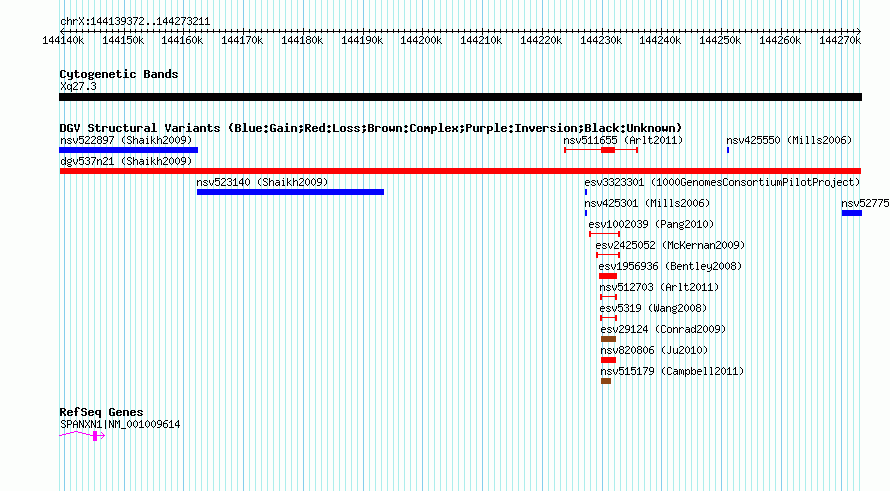Image resolution: width=890 pixels, height=491 pixels.
Task: Select the red esv1956936 loss bar
Action: 608,276
